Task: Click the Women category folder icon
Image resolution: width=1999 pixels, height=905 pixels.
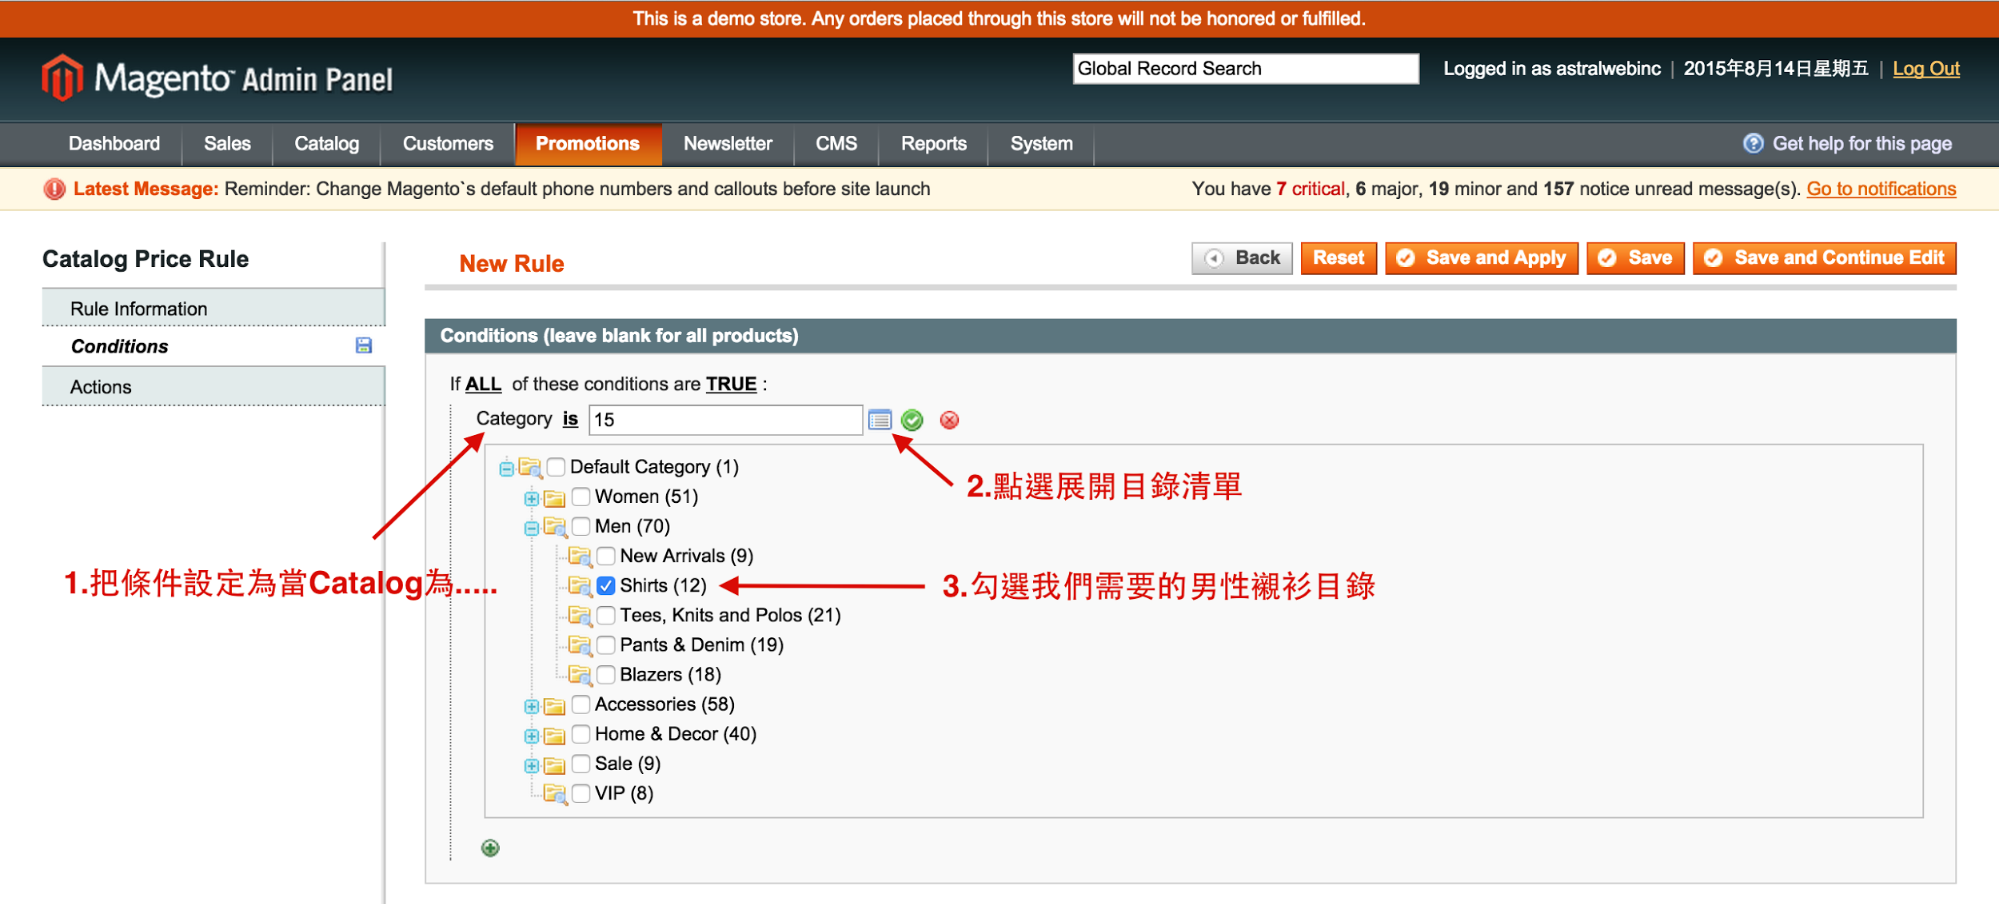Action: [555, 497]
